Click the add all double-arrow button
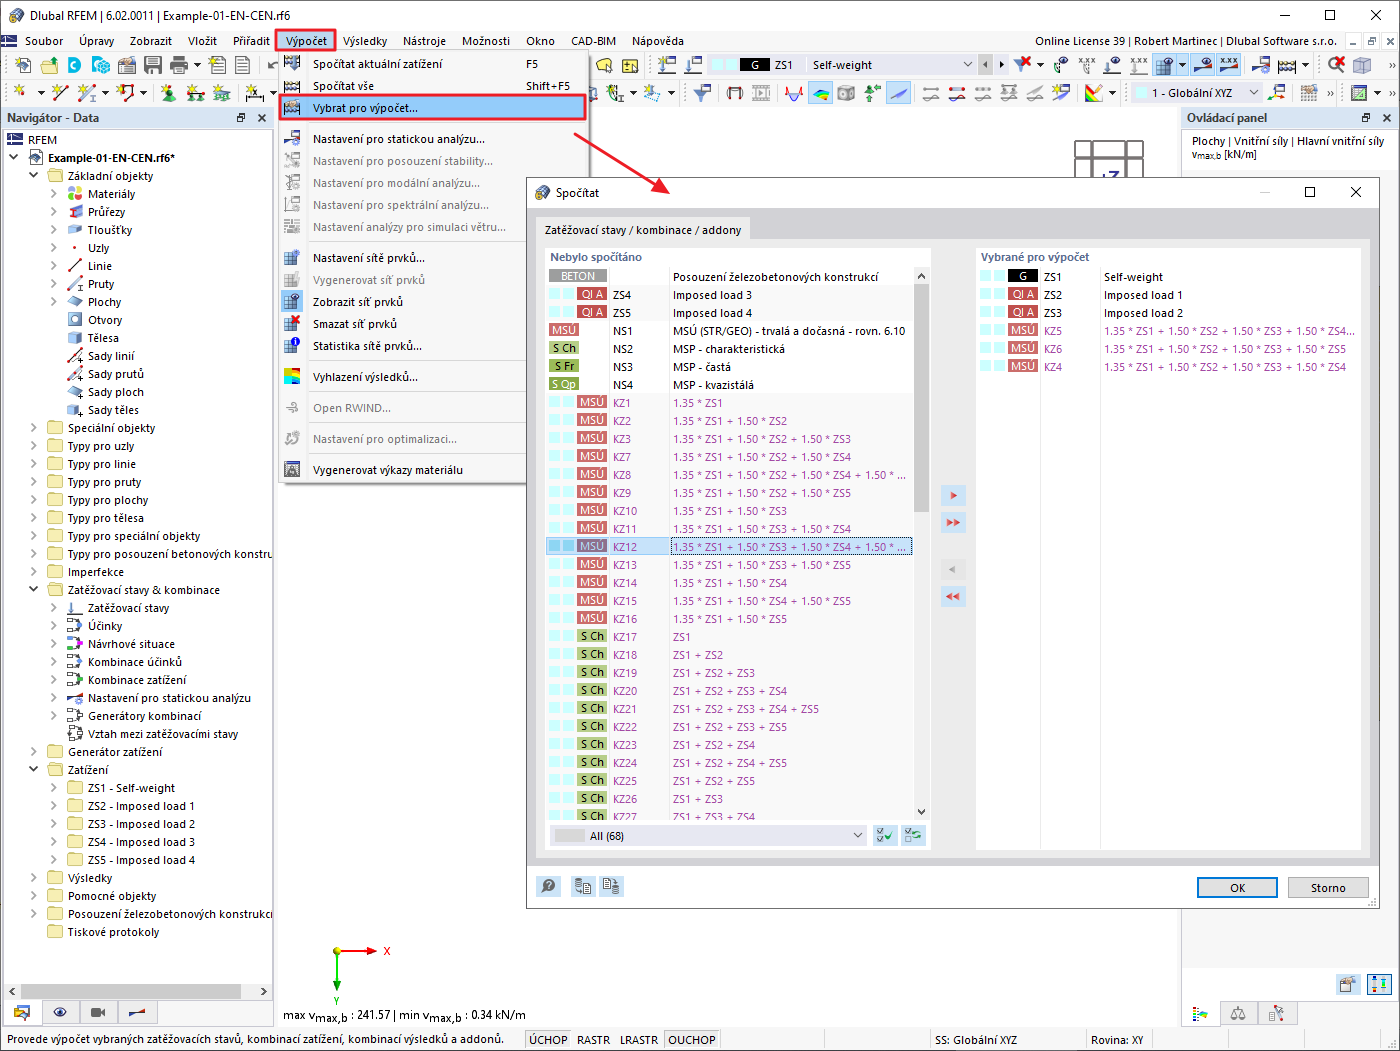 coord(953,522)
